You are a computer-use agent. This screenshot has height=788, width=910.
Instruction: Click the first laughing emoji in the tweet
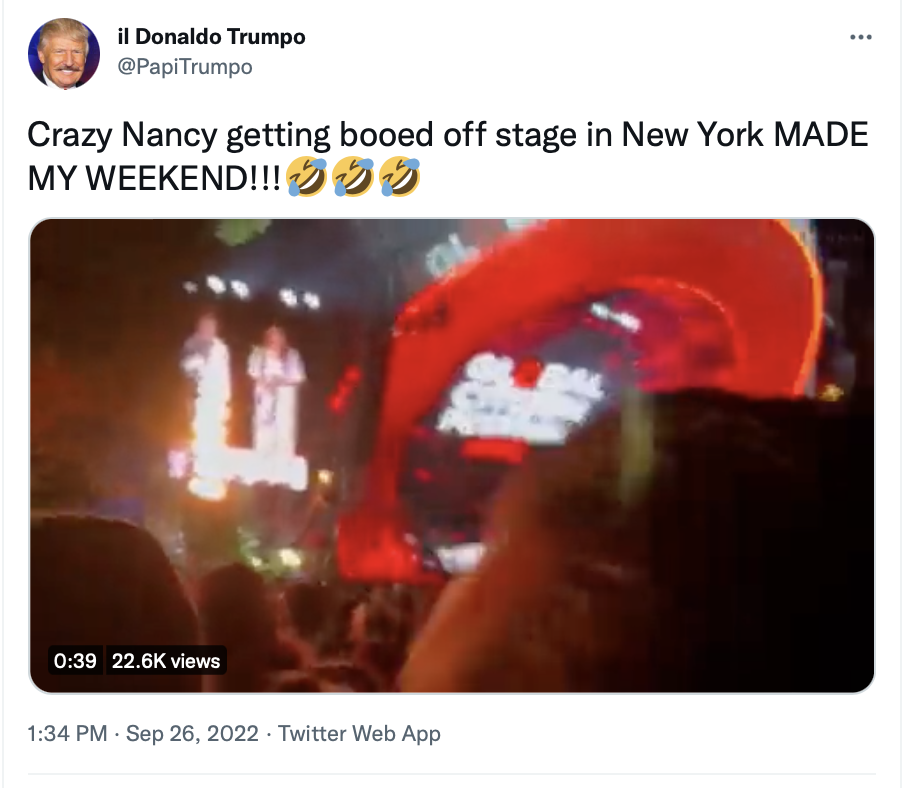tap(307, 176)
